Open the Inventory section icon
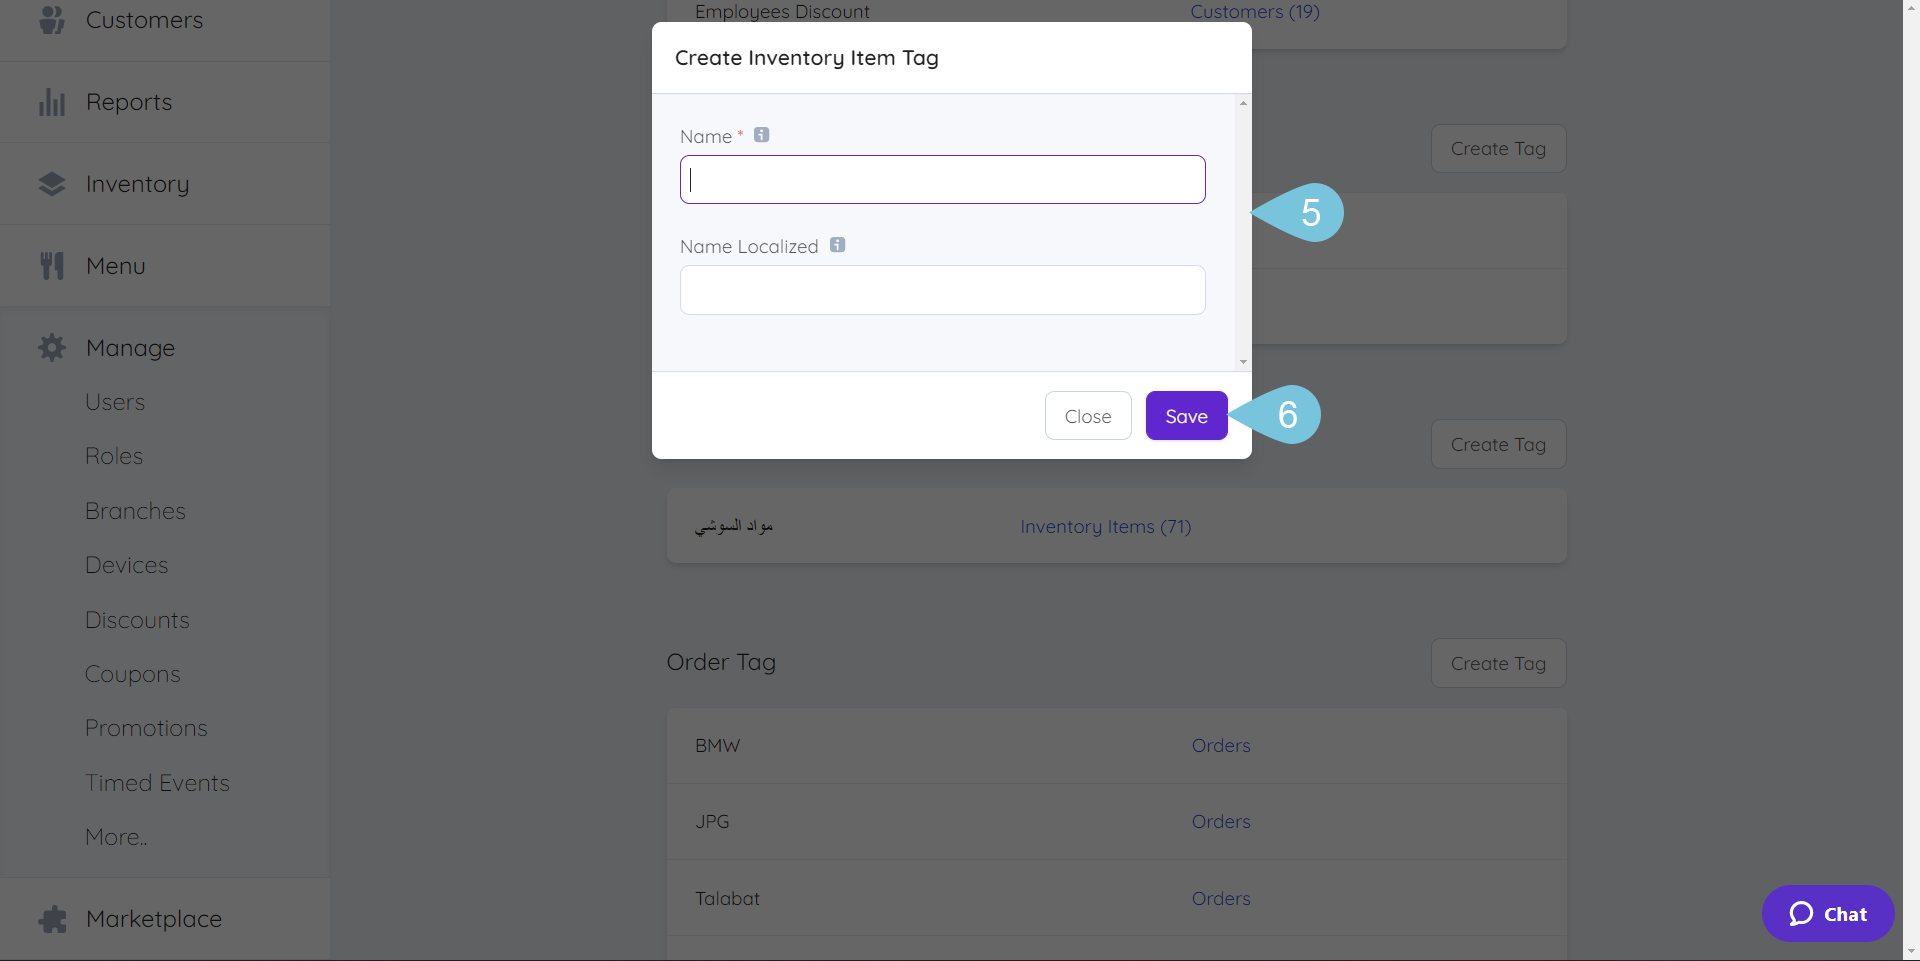This screenshot has height=961, width=1920. click(x=52, y=183)
